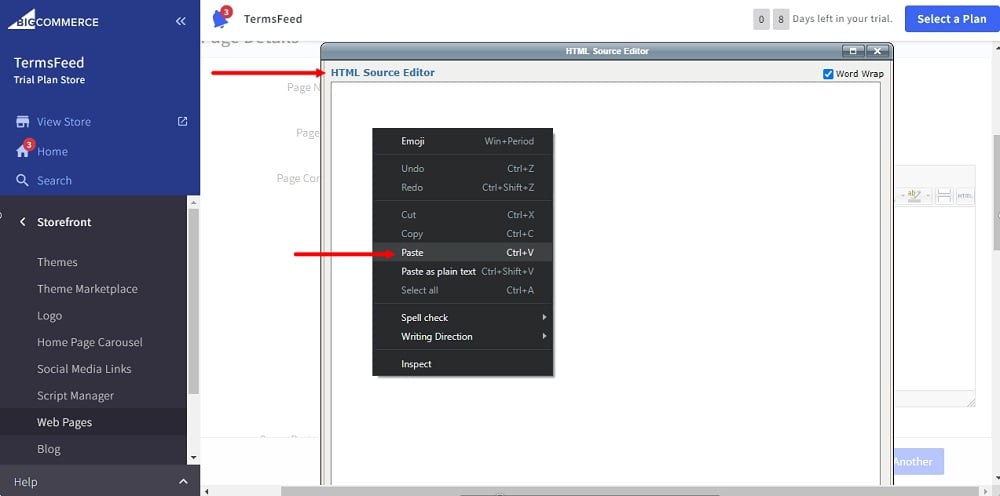
Task: Open the Writing Direction submenu
Action: pos(462,337)
